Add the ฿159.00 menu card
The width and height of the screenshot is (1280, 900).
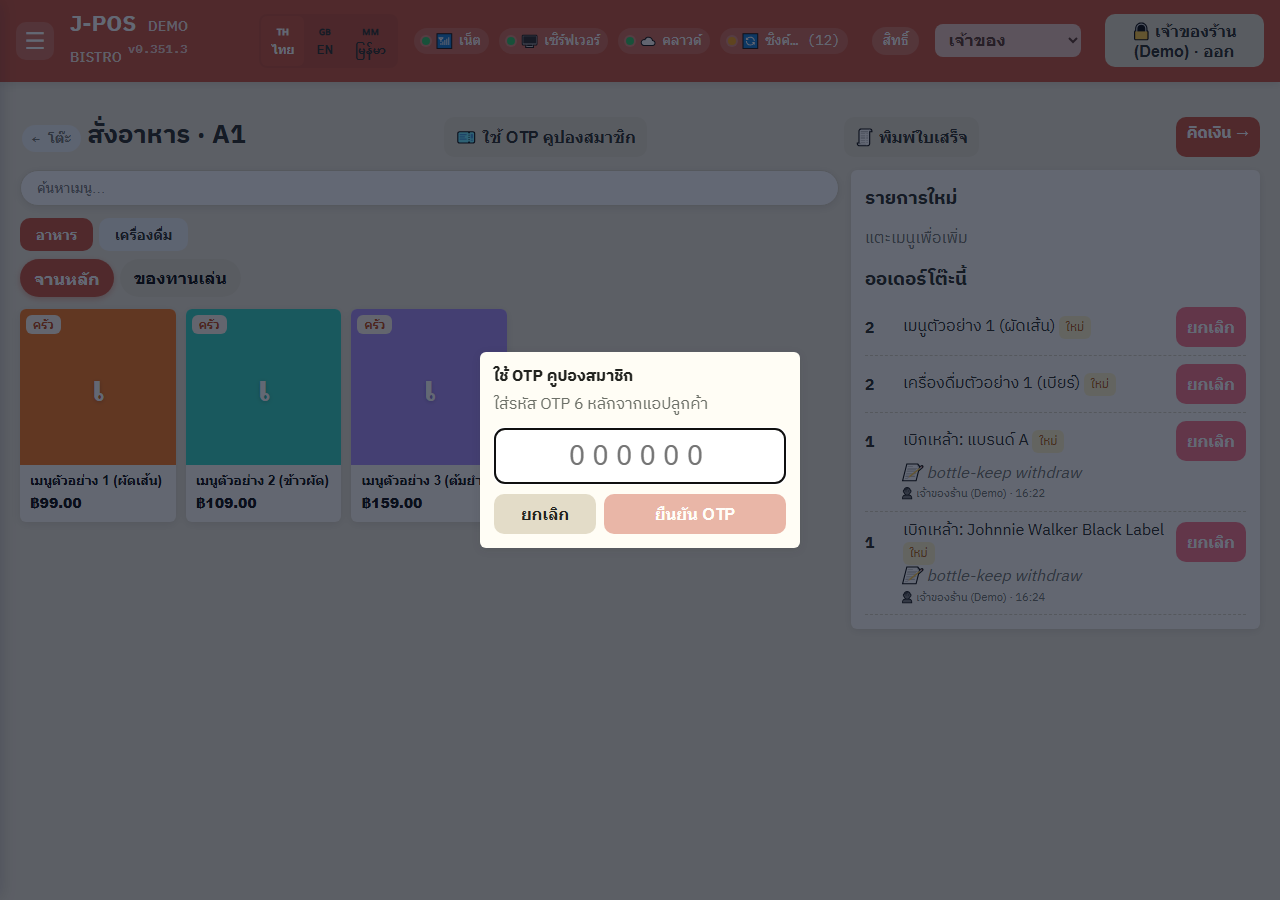click(x=429, y=415)
